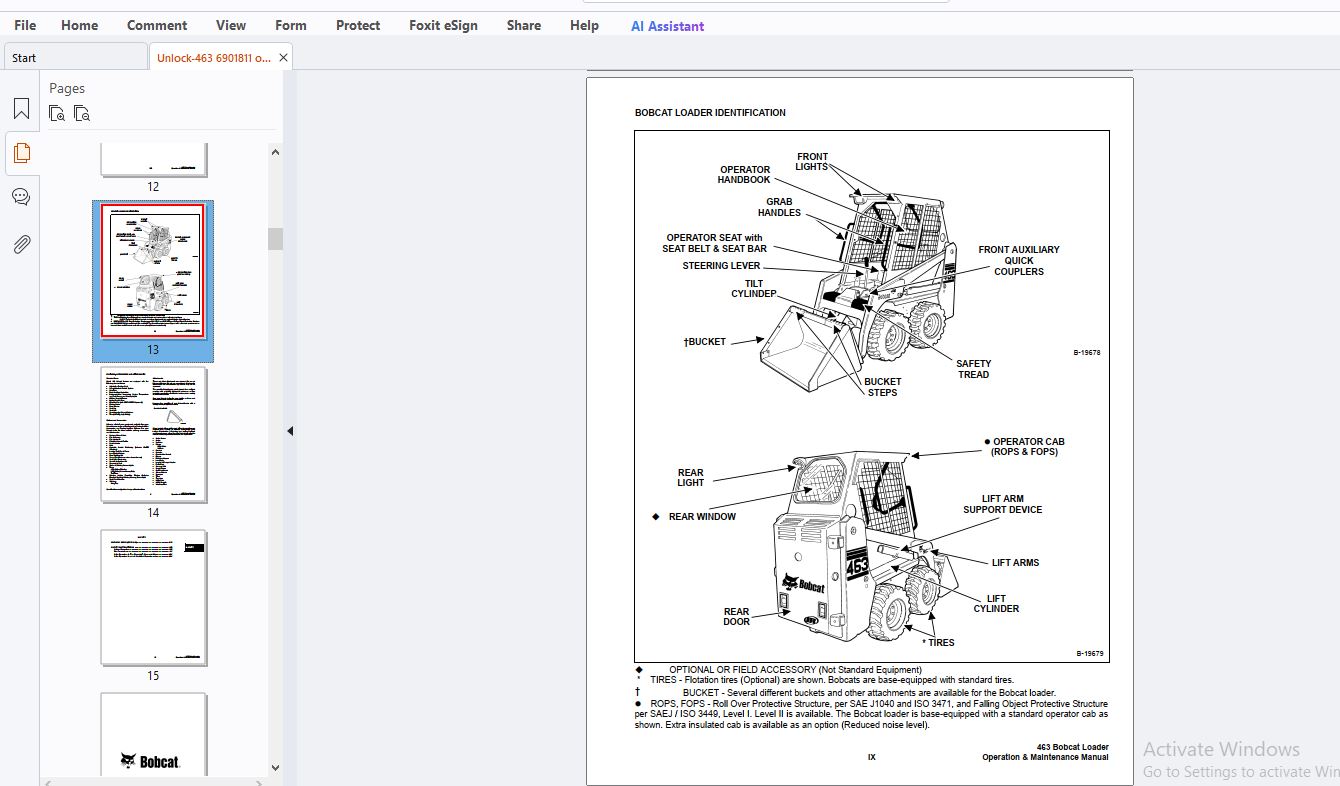Select page 14 thumbnail
The height and width of the screenshot is (786, 1340).
[x=154, y=434]
